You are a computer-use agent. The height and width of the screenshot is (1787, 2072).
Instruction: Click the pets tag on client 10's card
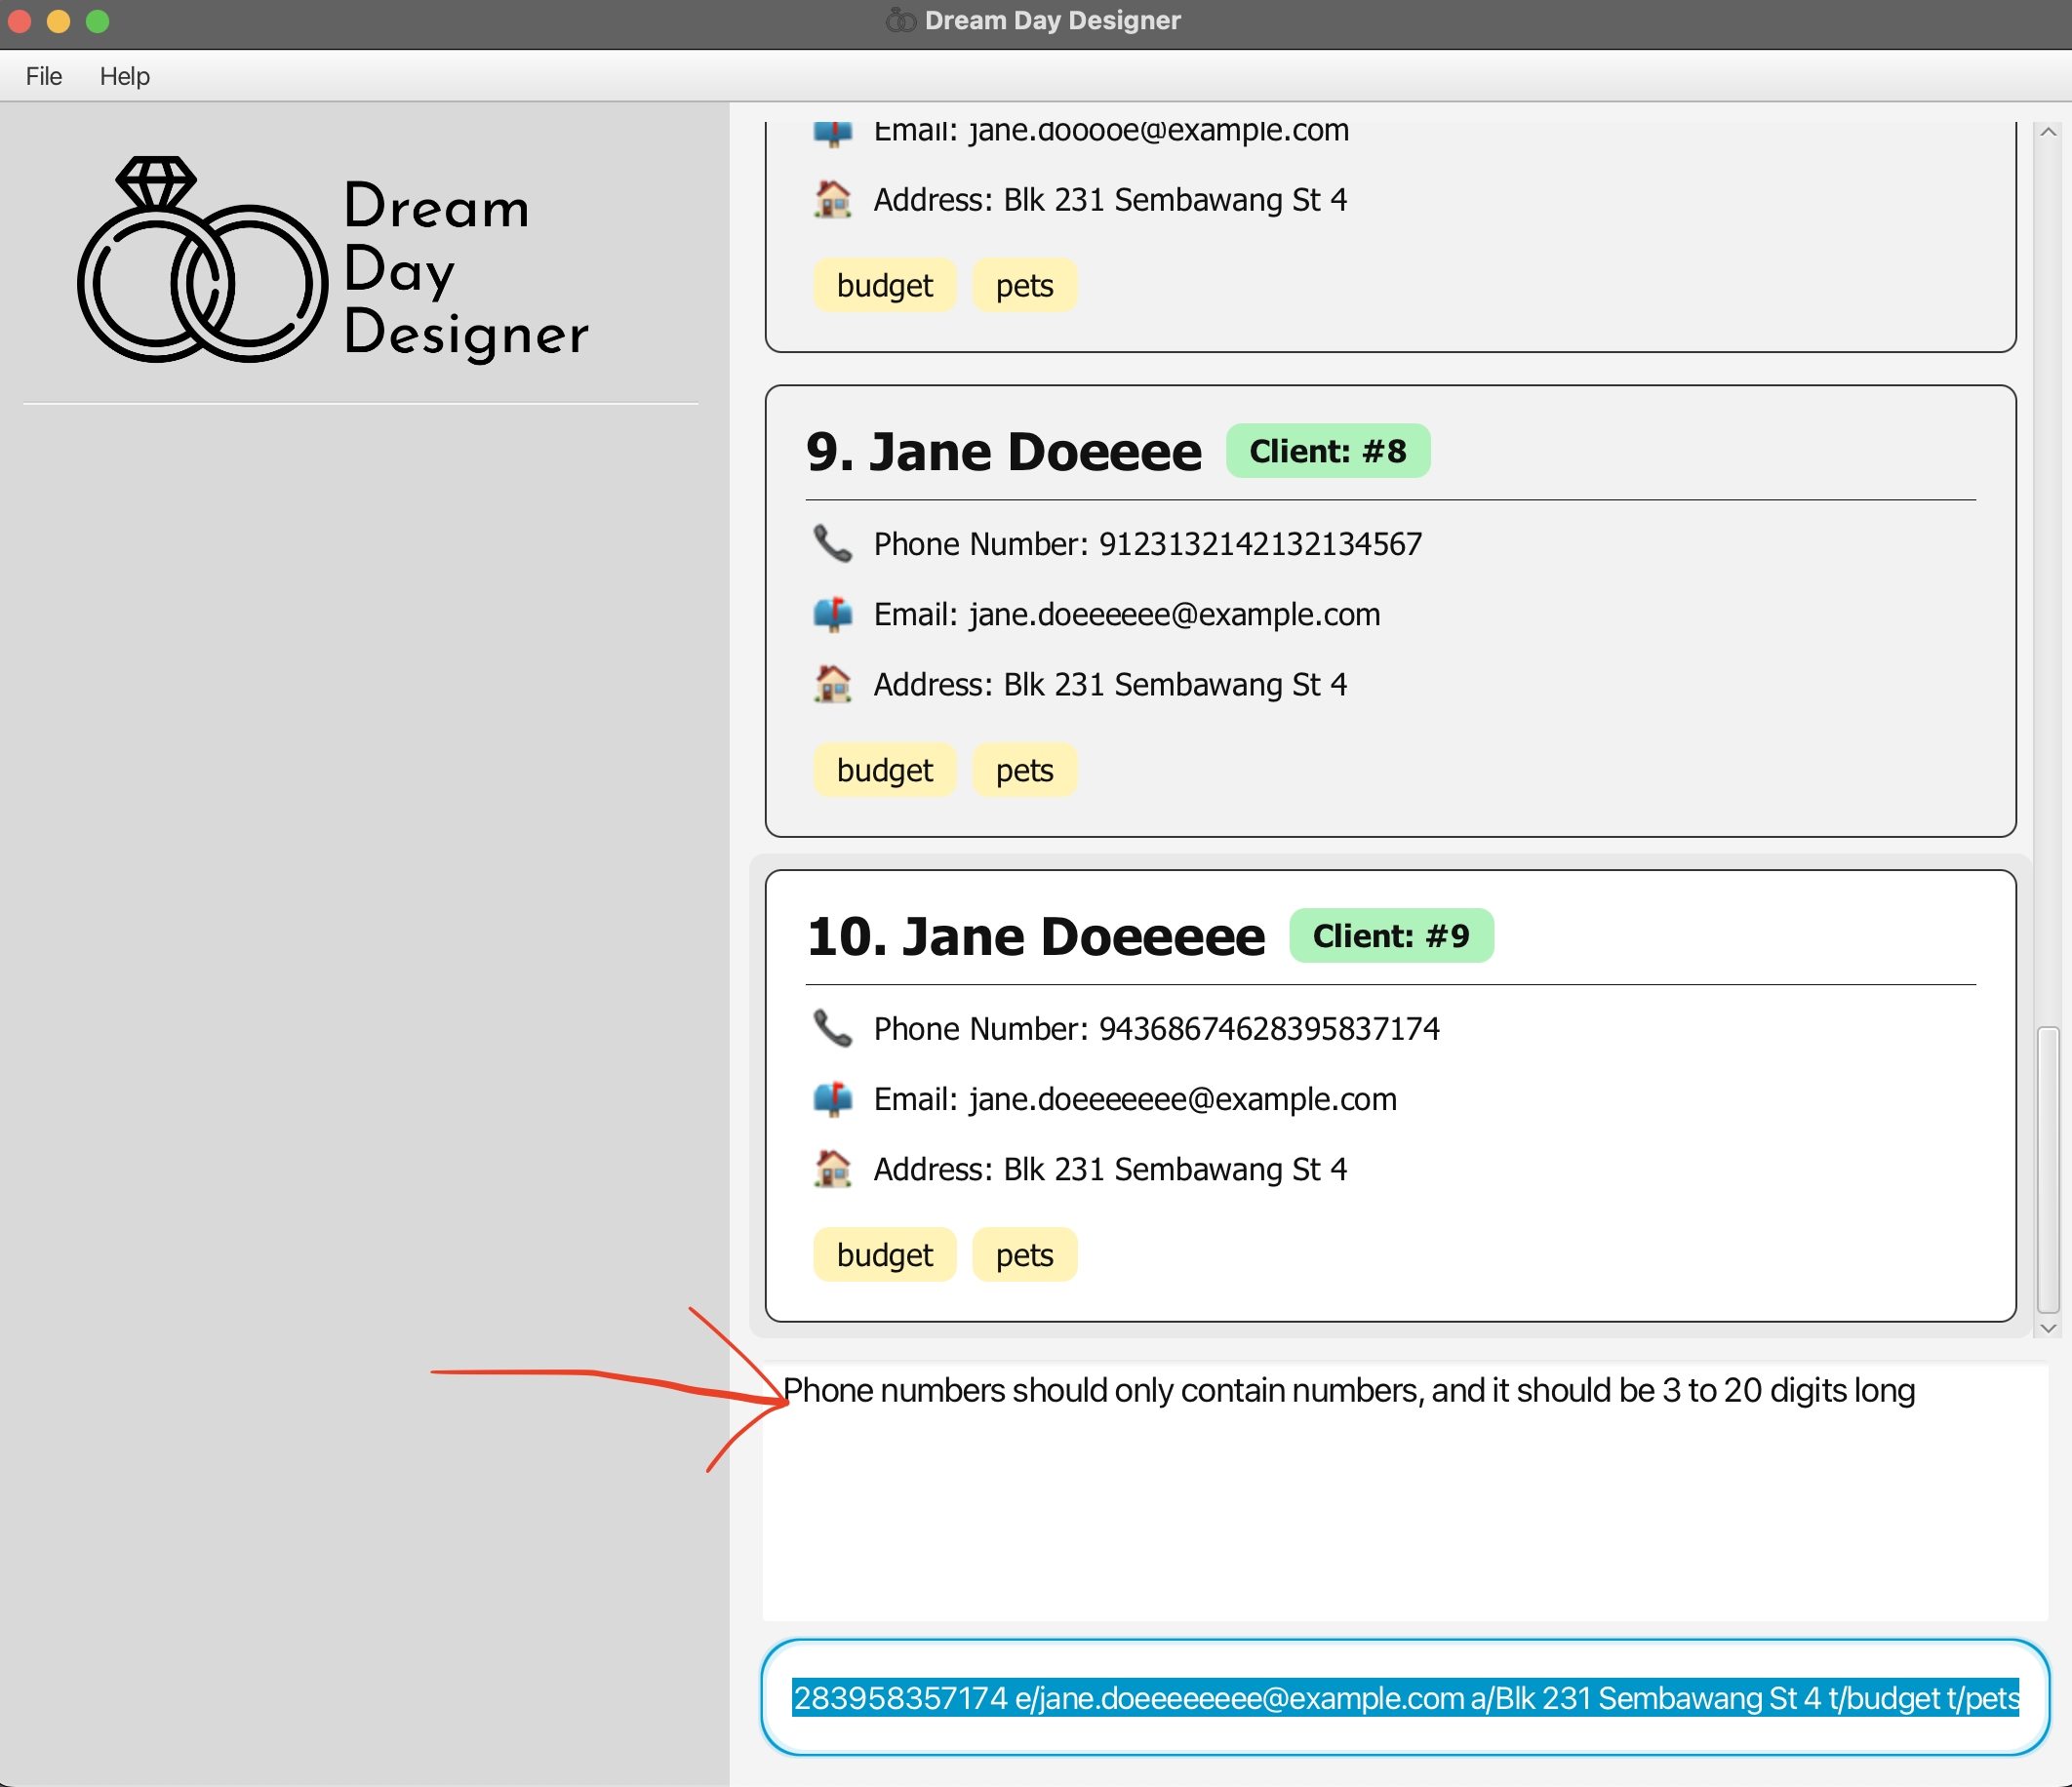(x=1024, y=1255)
